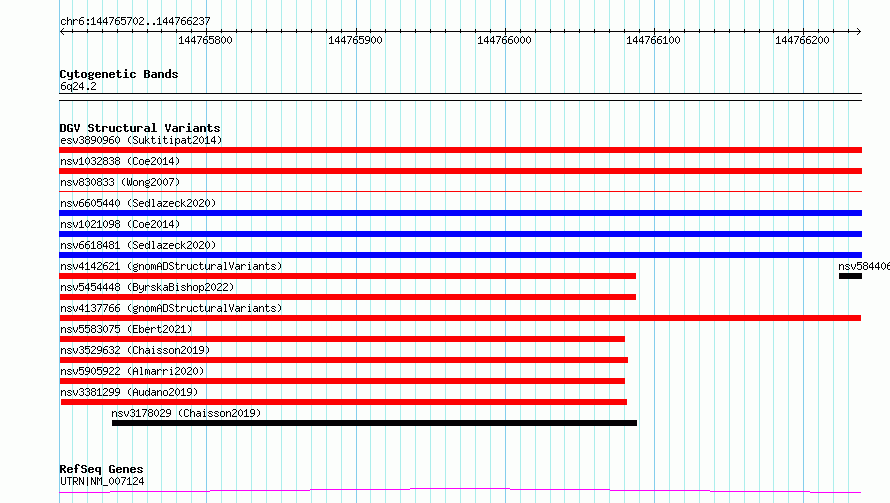Image resolution: width=890 pixels, height=503 pixels.
Task: Click the nsv4137766 (gnomADStructuralVariants) red bar
Action: (460, 318)
